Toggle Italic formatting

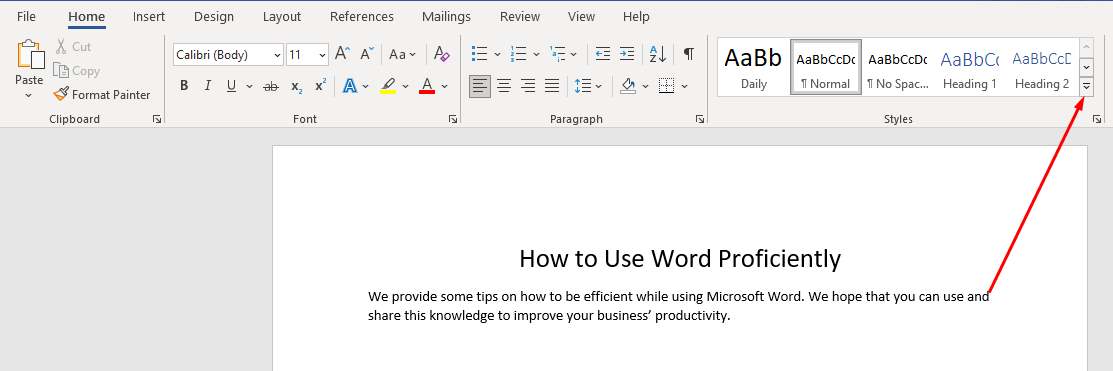pos(207,87)
